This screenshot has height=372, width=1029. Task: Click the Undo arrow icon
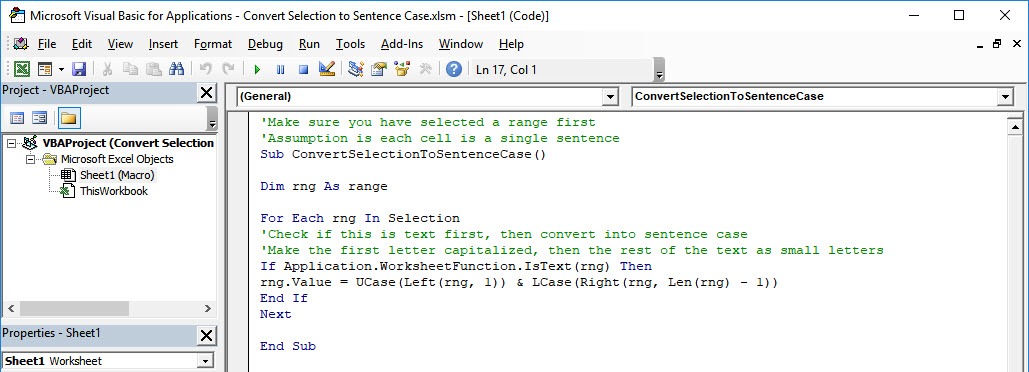(205, 69)
